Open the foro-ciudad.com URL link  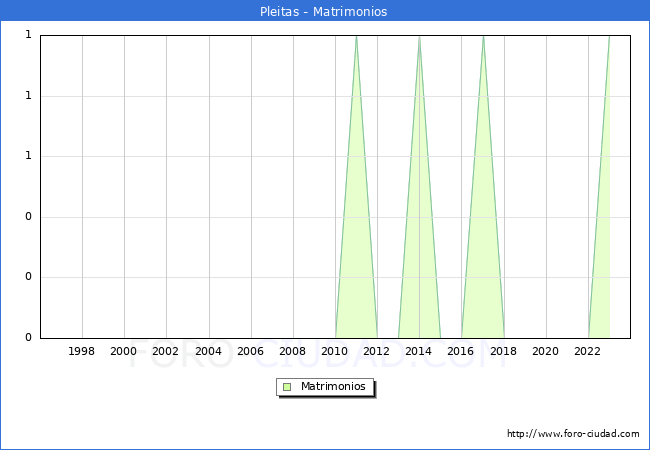click(x=573, y=434)
